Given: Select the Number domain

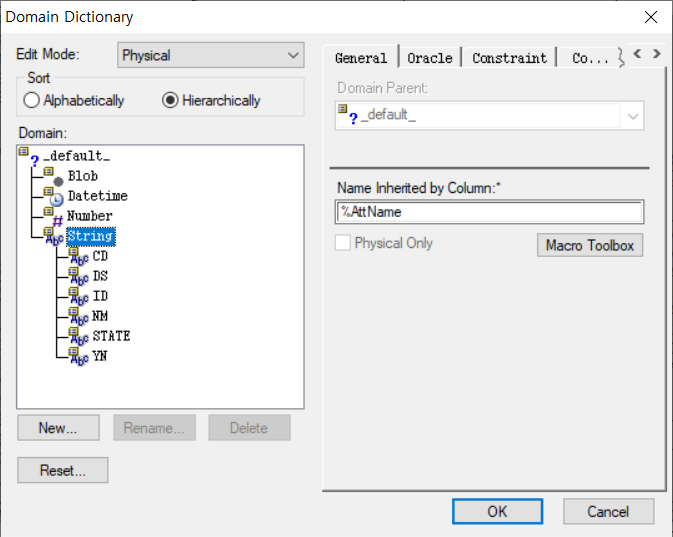Looking at the screenshot, I should pos(90,216).
